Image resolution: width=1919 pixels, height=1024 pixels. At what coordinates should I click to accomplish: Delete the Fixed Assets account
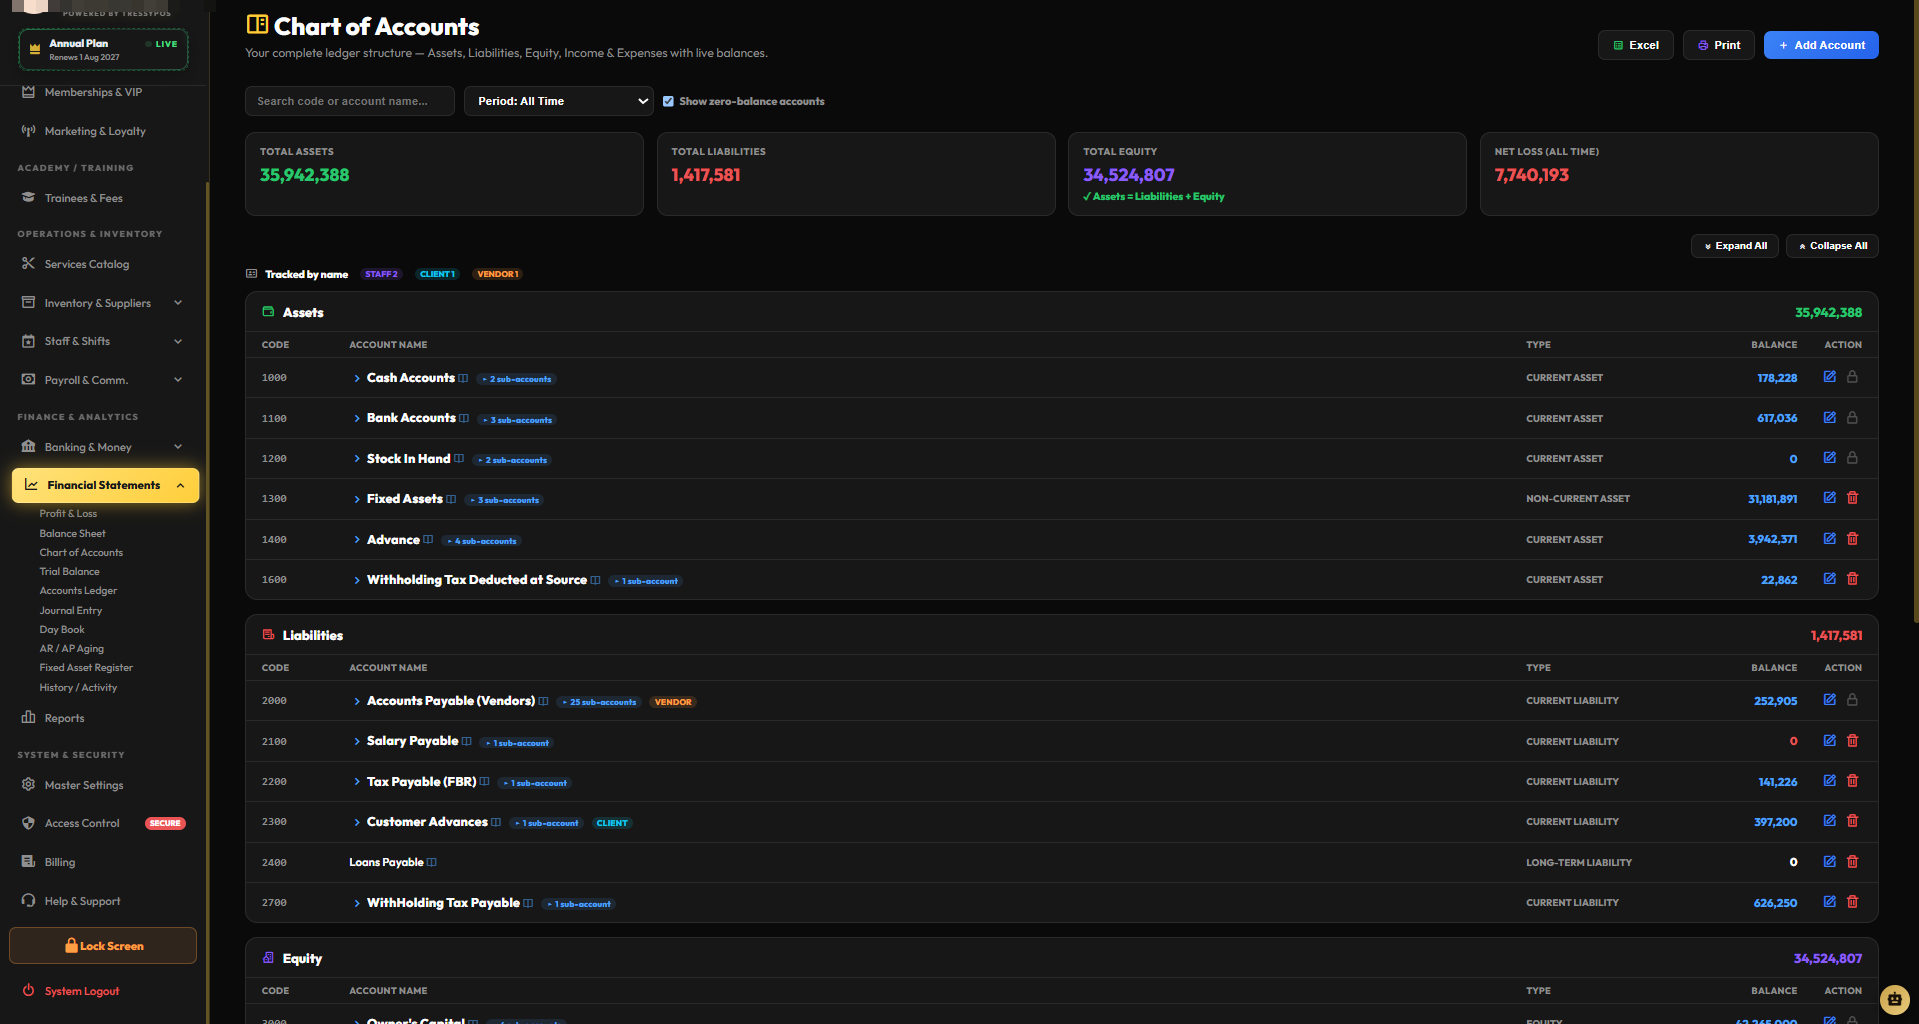[x=1852, y=498]
